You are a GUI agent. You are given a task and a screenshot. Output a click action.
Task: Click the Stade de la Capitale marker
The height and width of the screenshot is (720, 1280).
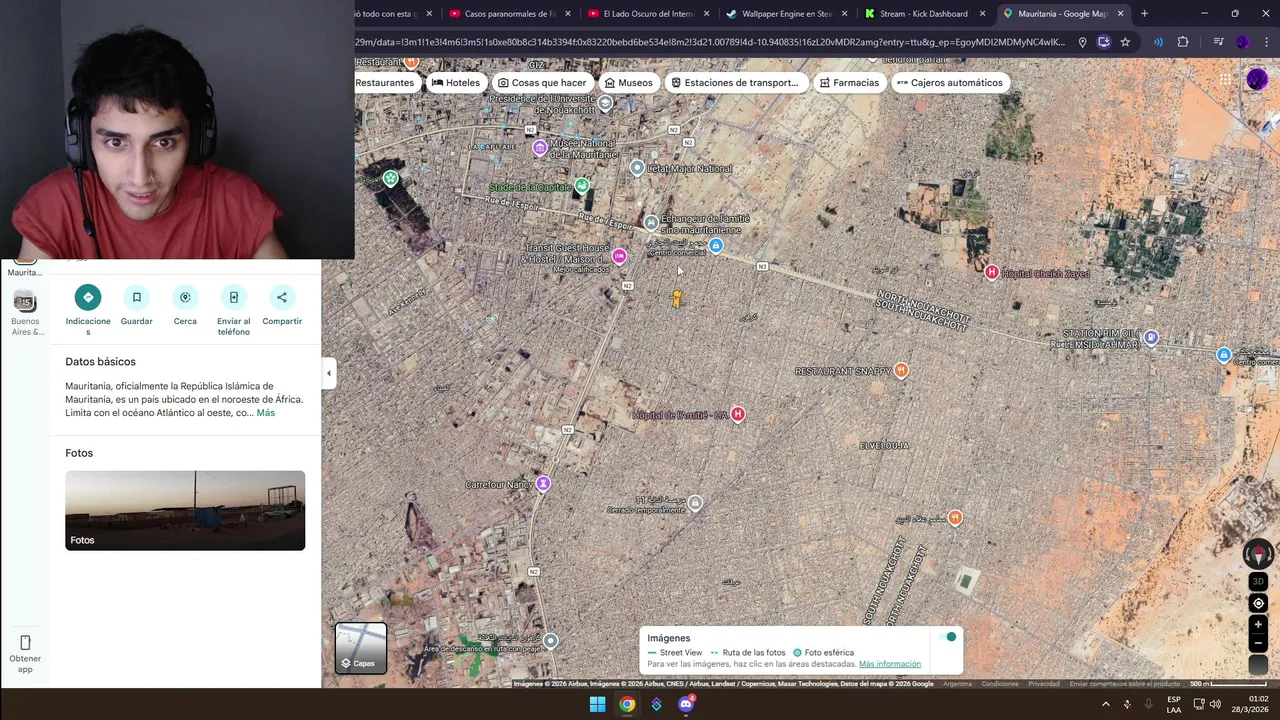coord(582,186)
